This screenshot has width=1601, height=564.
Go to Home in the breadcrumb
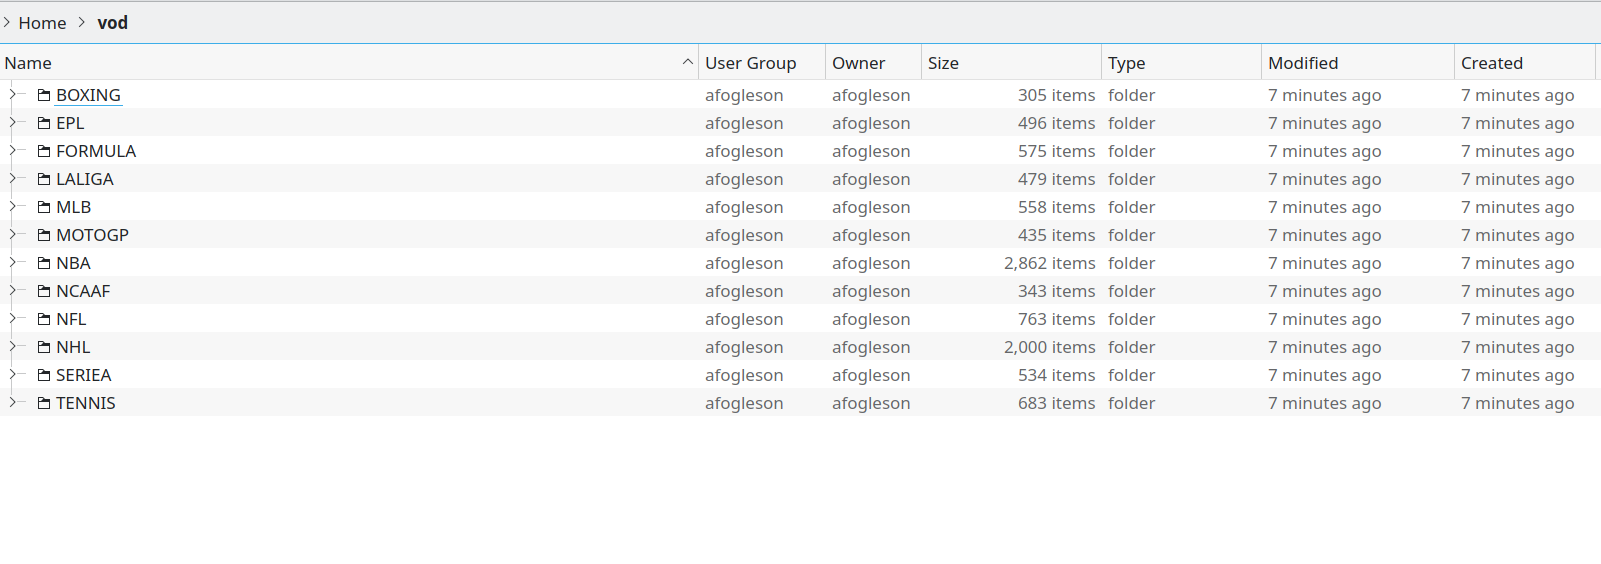[x=42, y=23]
